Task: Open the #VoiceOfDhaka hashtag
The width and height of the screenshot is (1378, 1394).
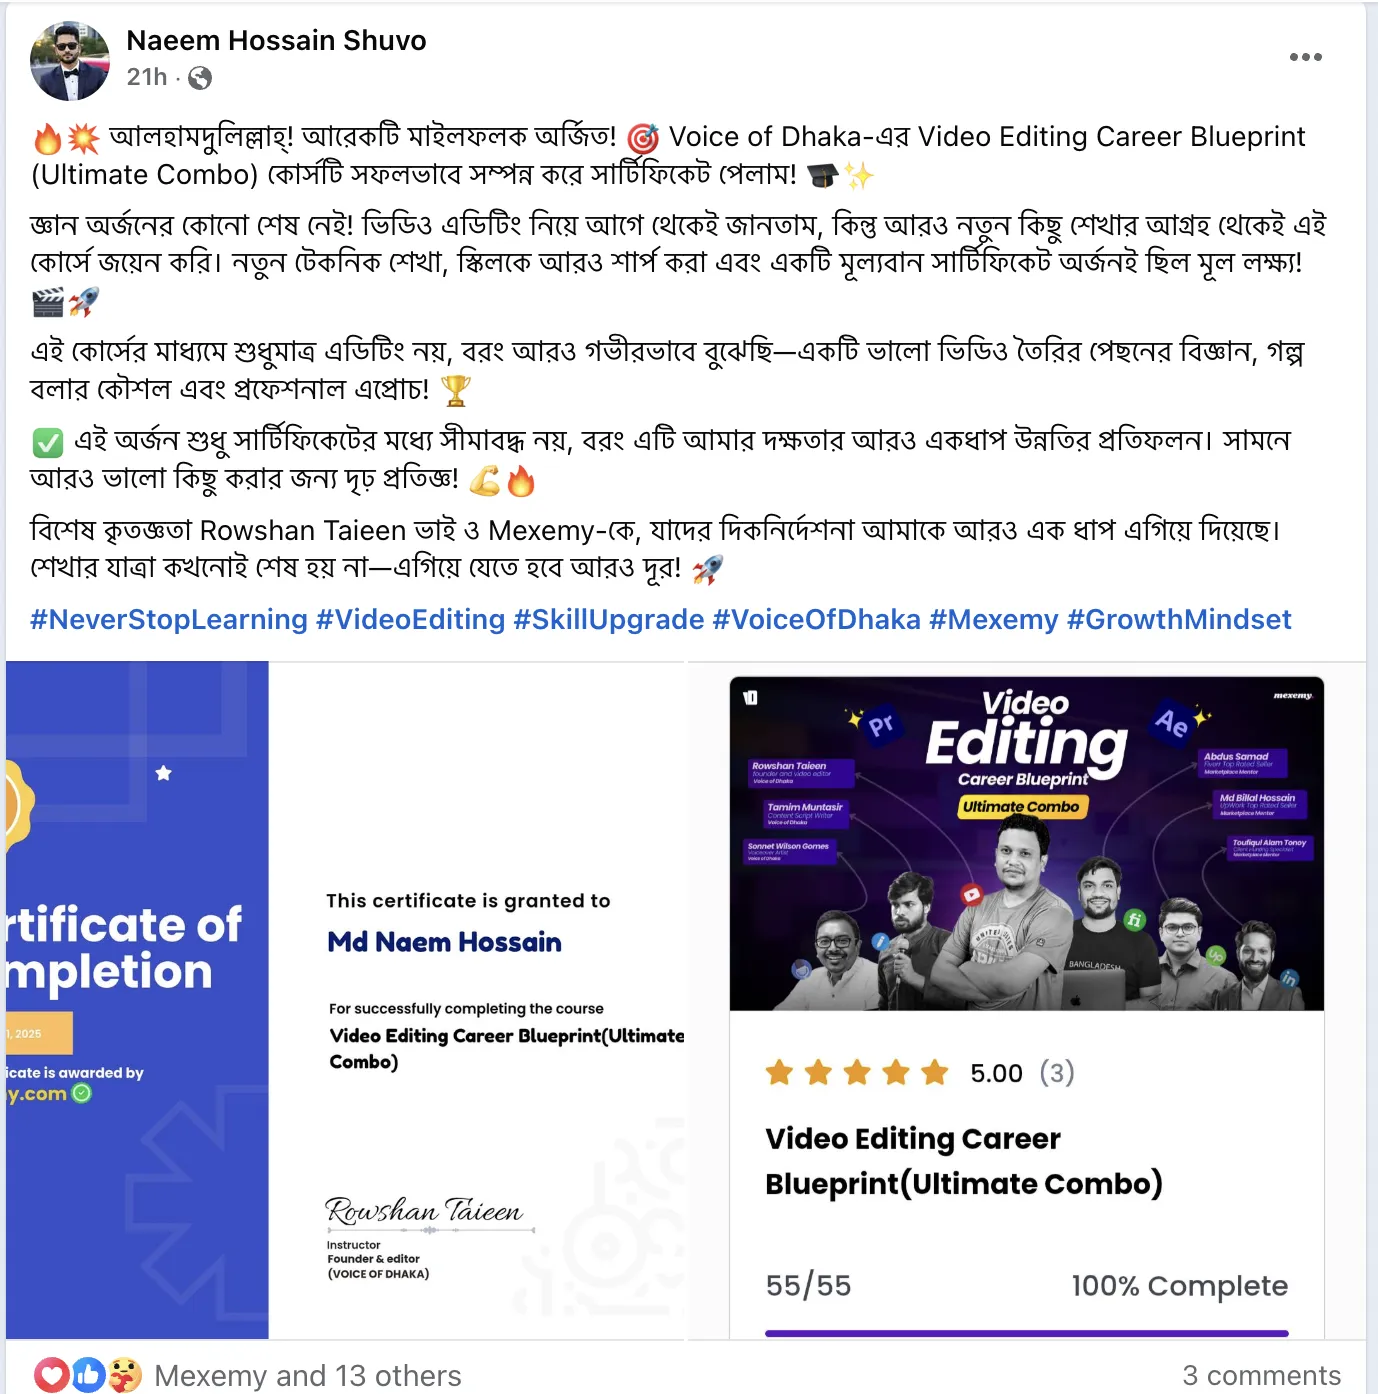Action: point(817,620)
